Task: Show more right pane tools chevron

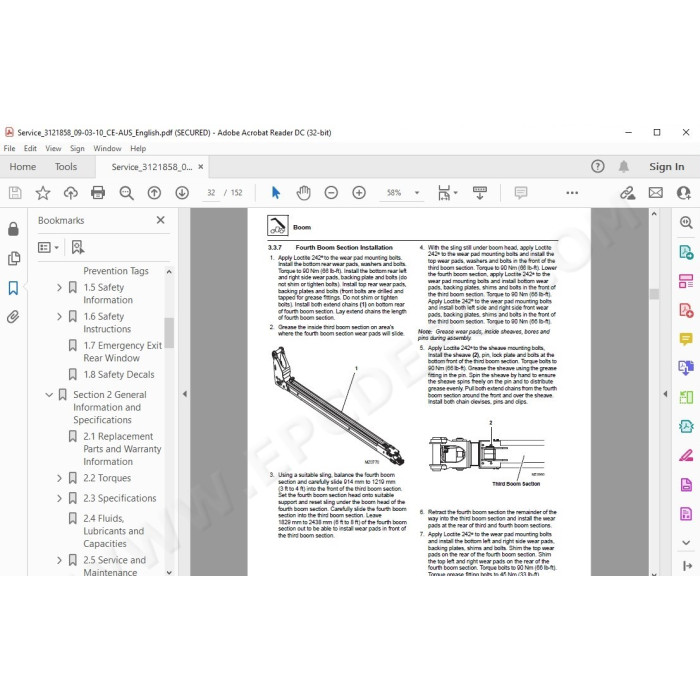Action: (x=686, y=542)
